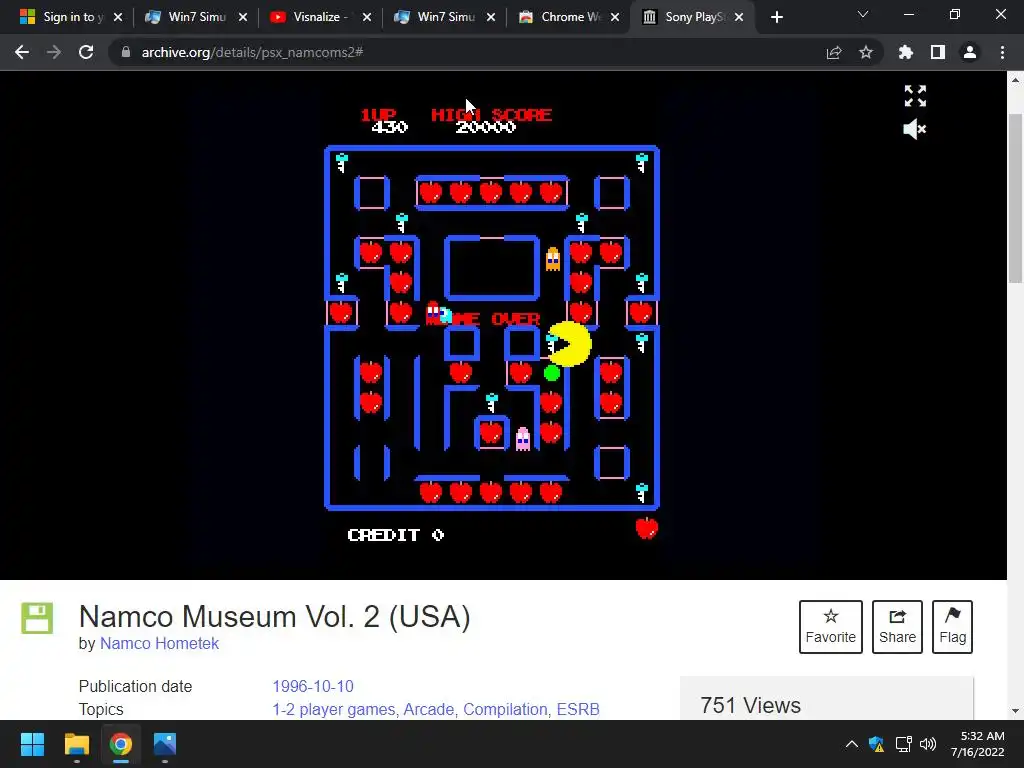The image size is (1024, 768).
Task: Reload the archive.org page
Action: (x=86, y=52)
